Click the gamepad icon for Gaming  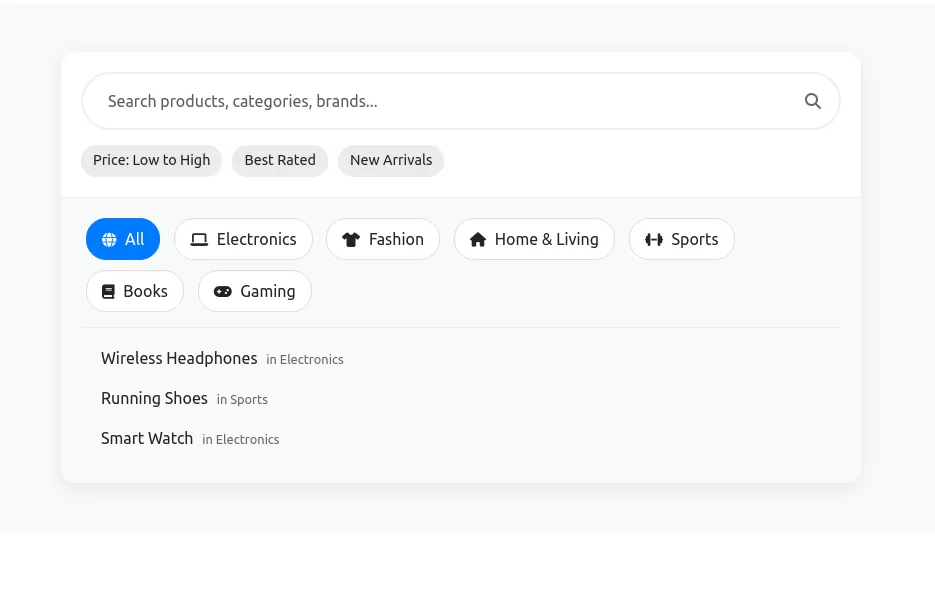coord(222,292)
